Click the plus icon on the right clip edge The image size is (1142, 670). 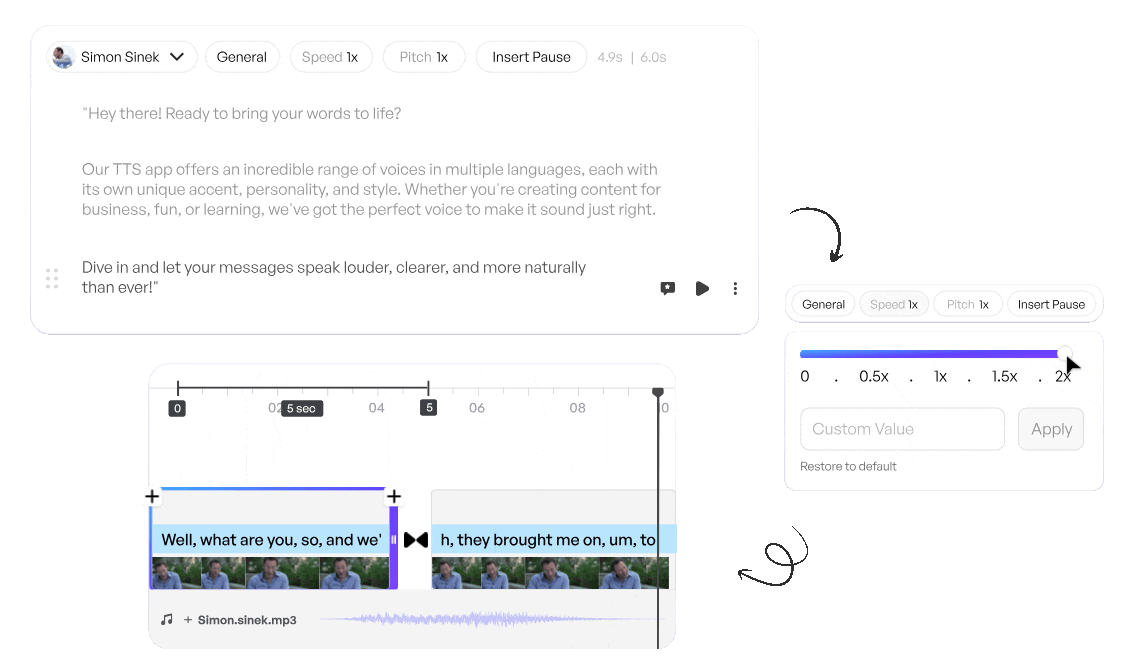click(394, 495)
